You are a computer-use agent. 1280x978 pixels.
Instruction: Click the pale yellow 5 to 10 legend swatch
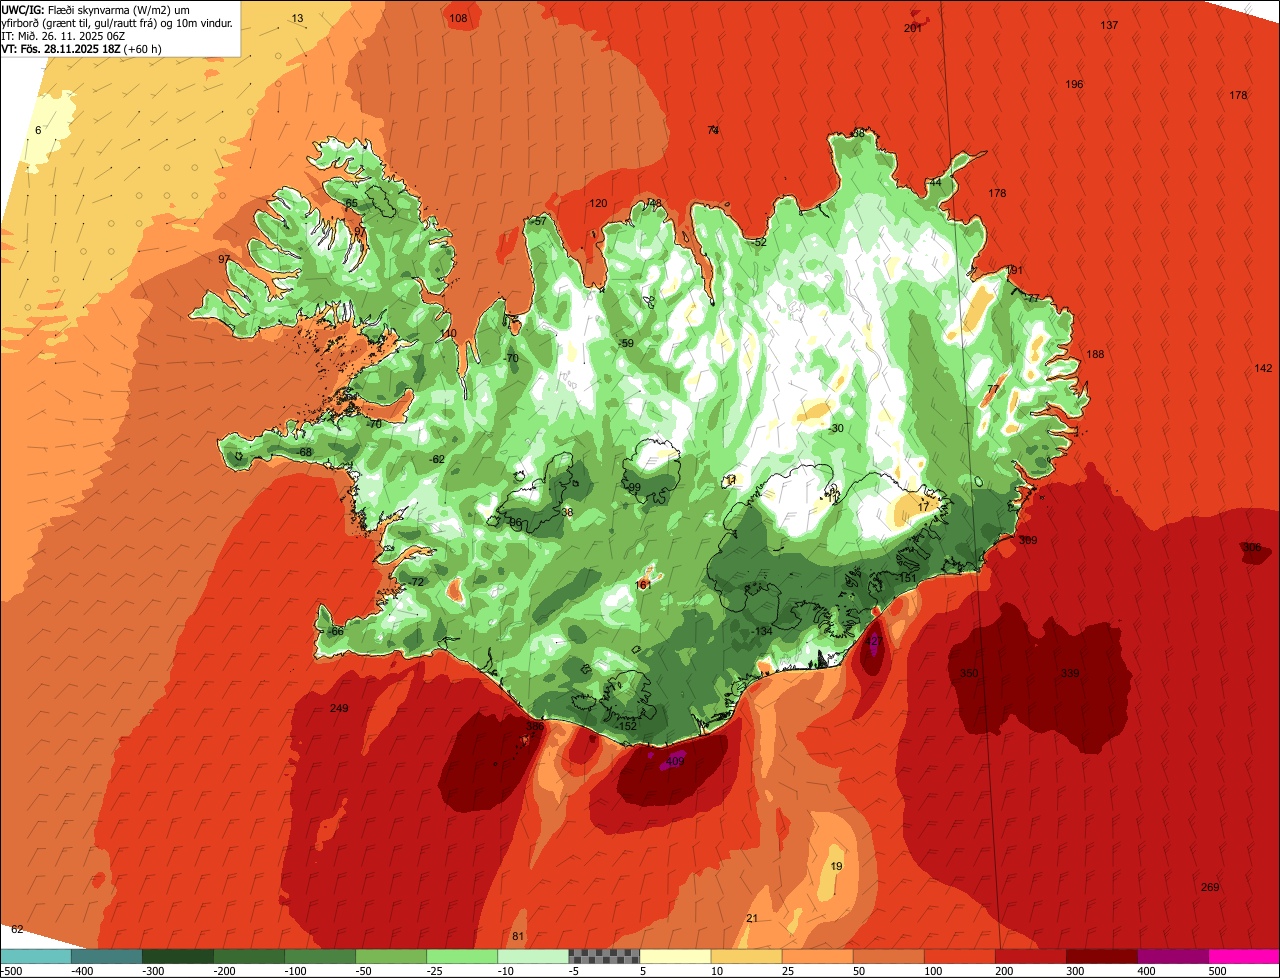pos(675,956)
